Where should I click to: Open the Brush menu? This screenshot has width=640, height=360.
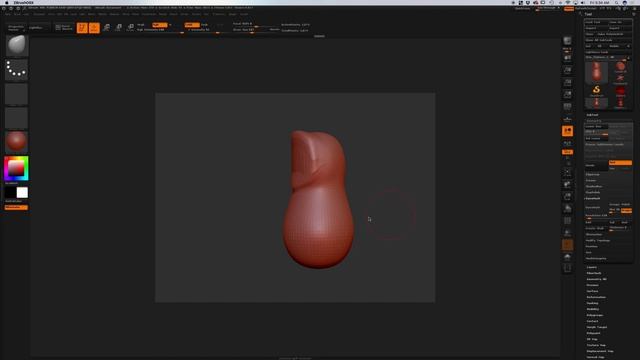pos(17,14)
